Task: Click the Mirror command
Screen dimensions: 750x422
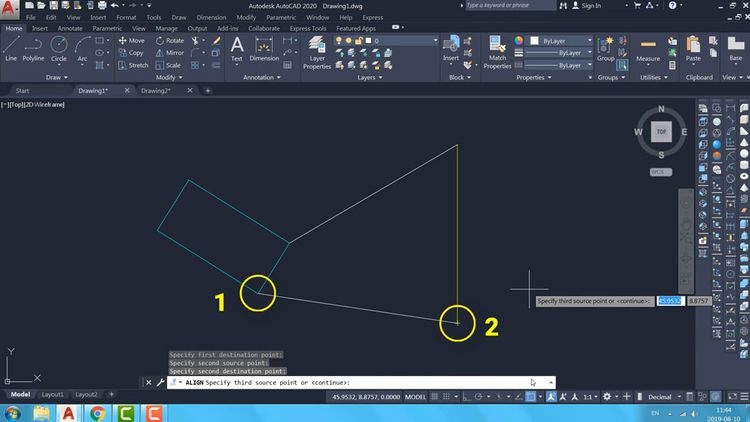Action: 170,53
